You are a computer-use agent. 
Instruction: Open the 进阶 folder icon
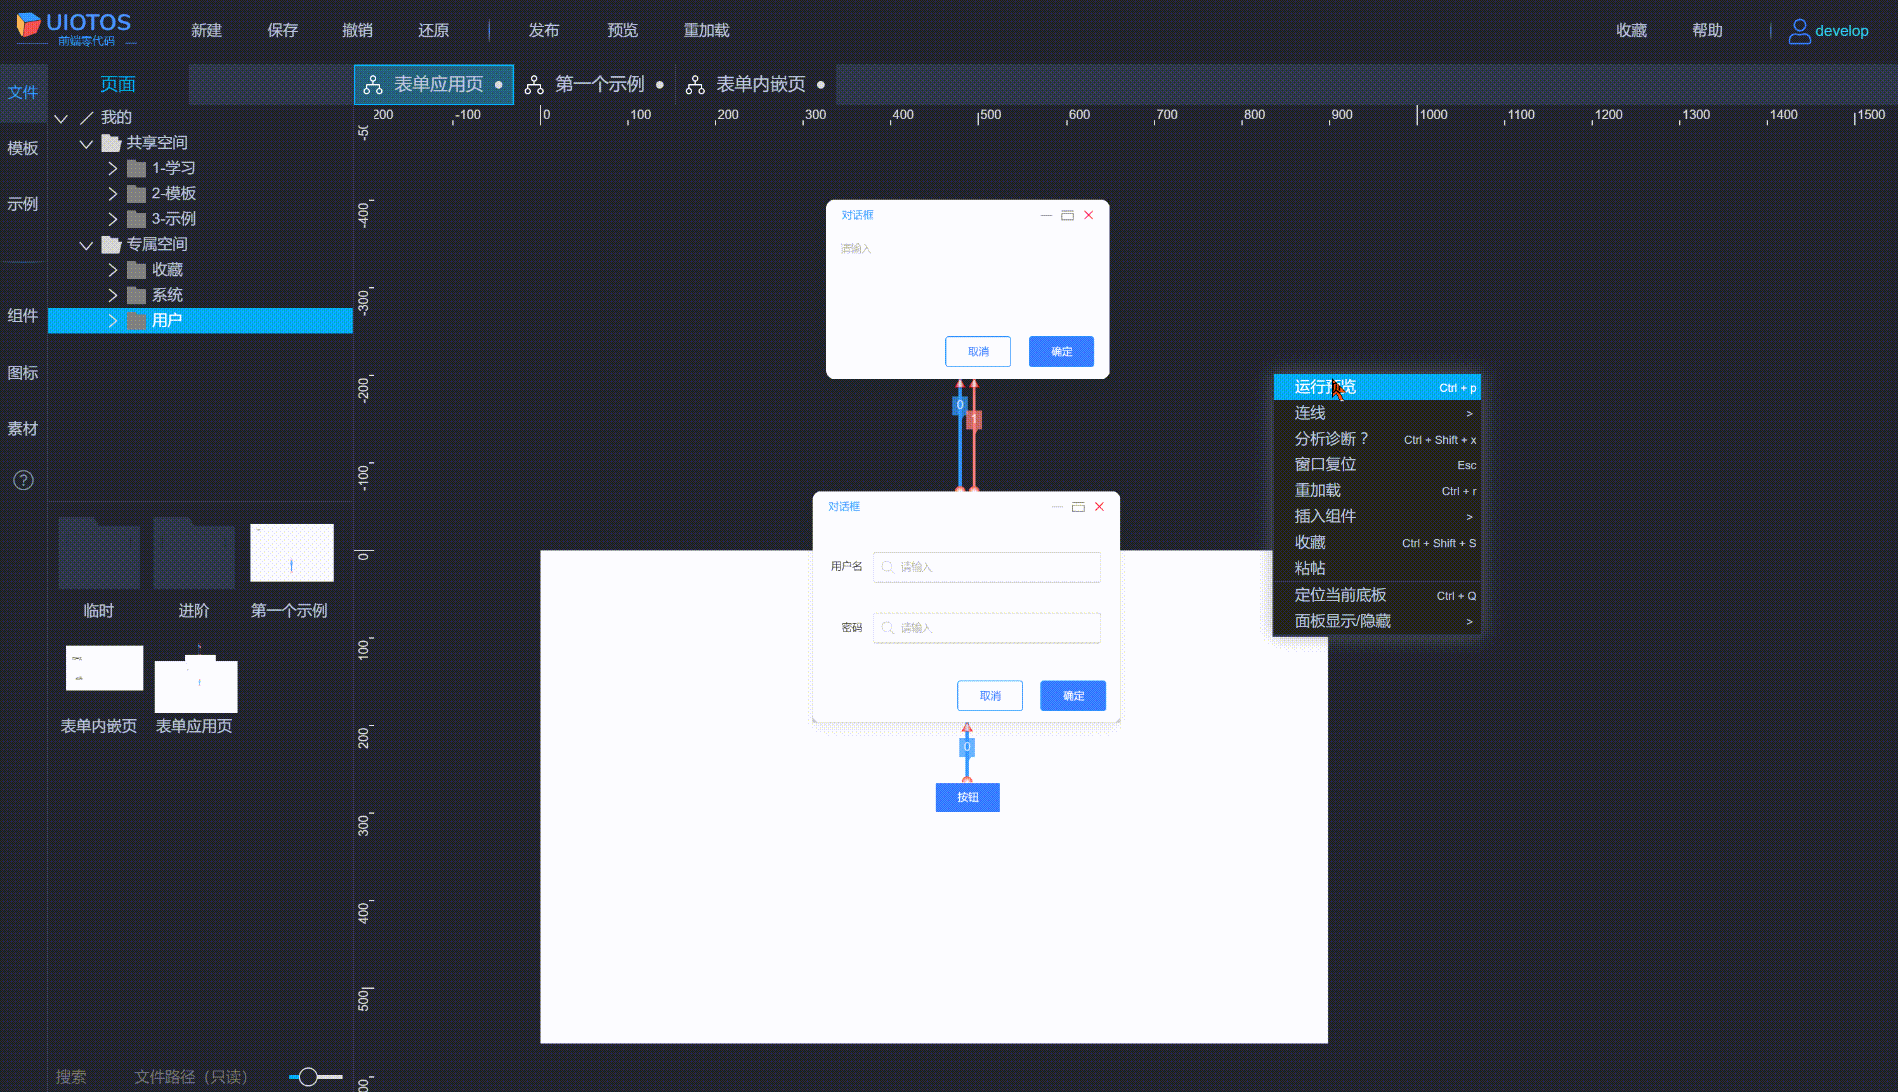coord(194,554)
